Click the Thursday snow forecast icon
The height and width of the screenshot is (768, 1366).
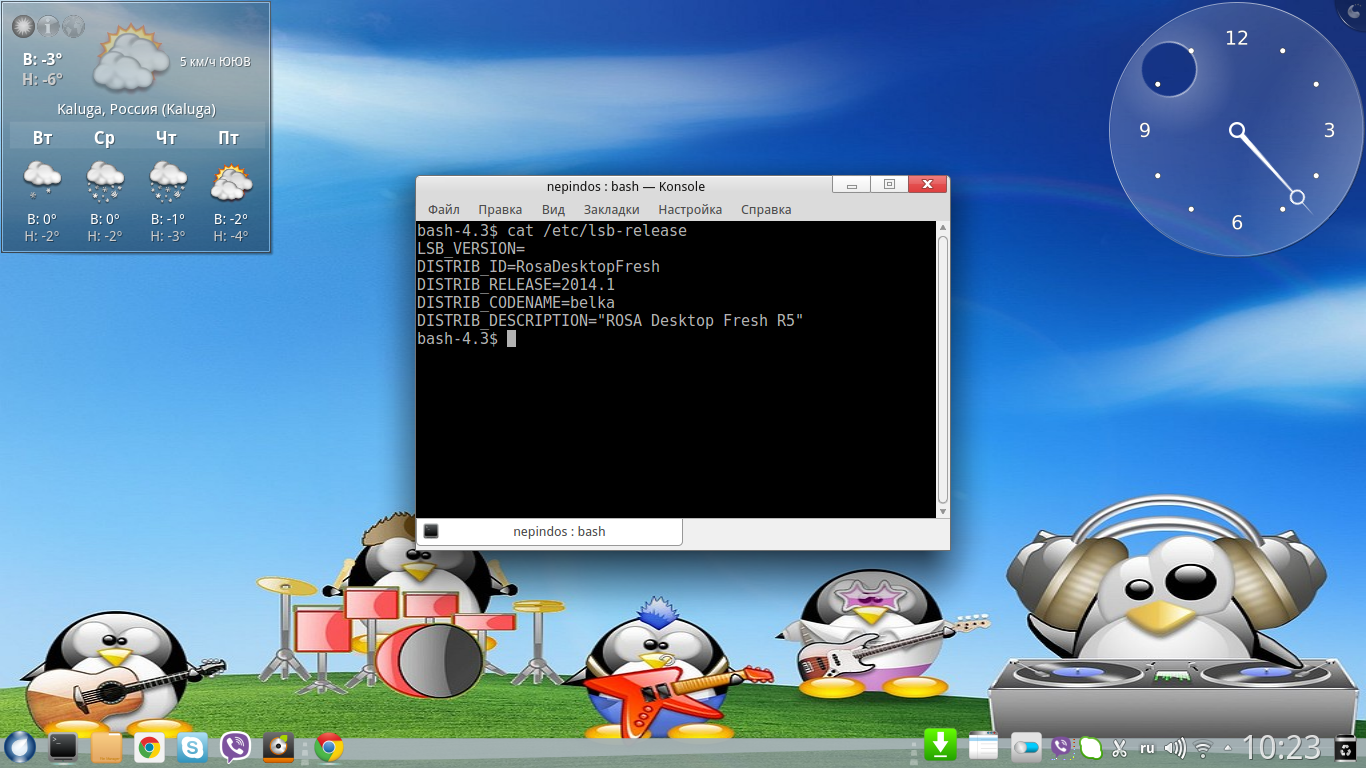click(x=167, y=181)
